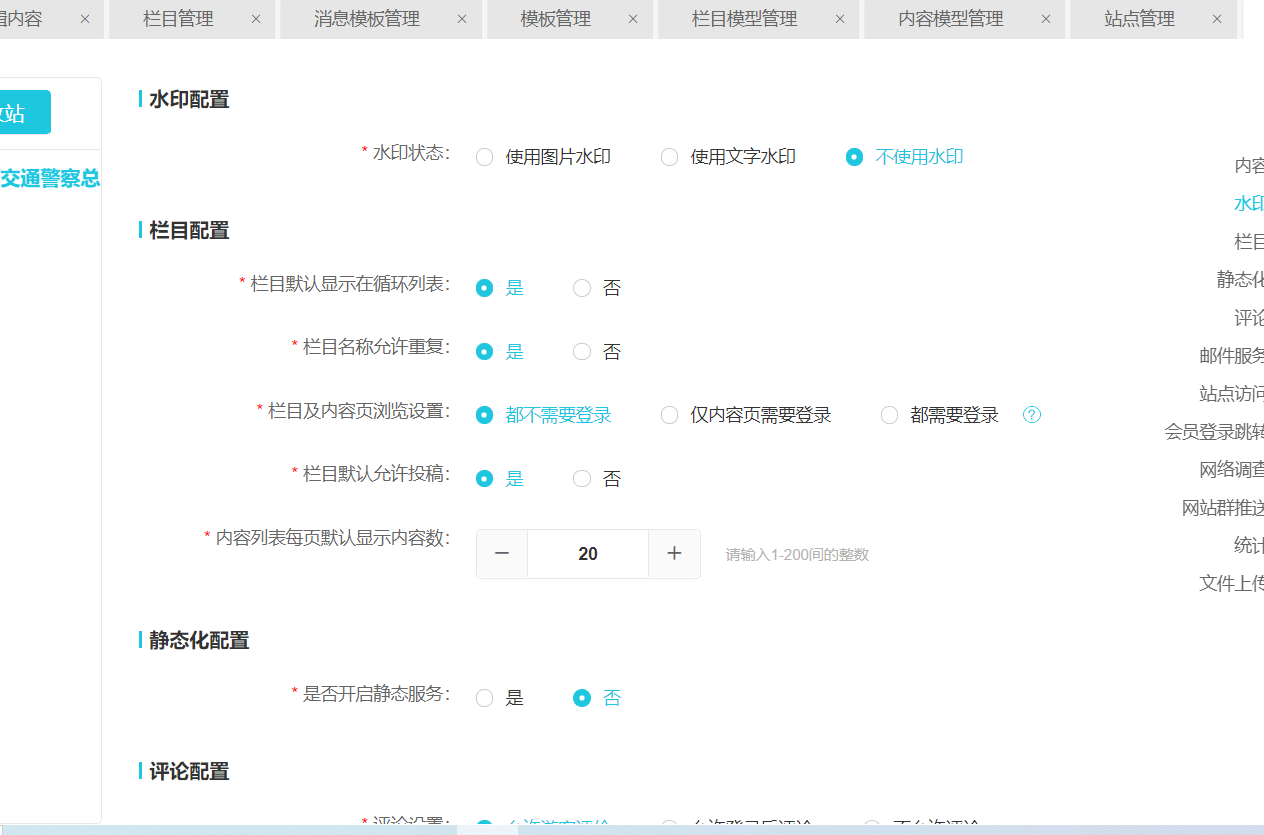This screenshot has width=1264, height=835.
Task: Close the 栏目模型管理 tab
Action: pos(840,19)
